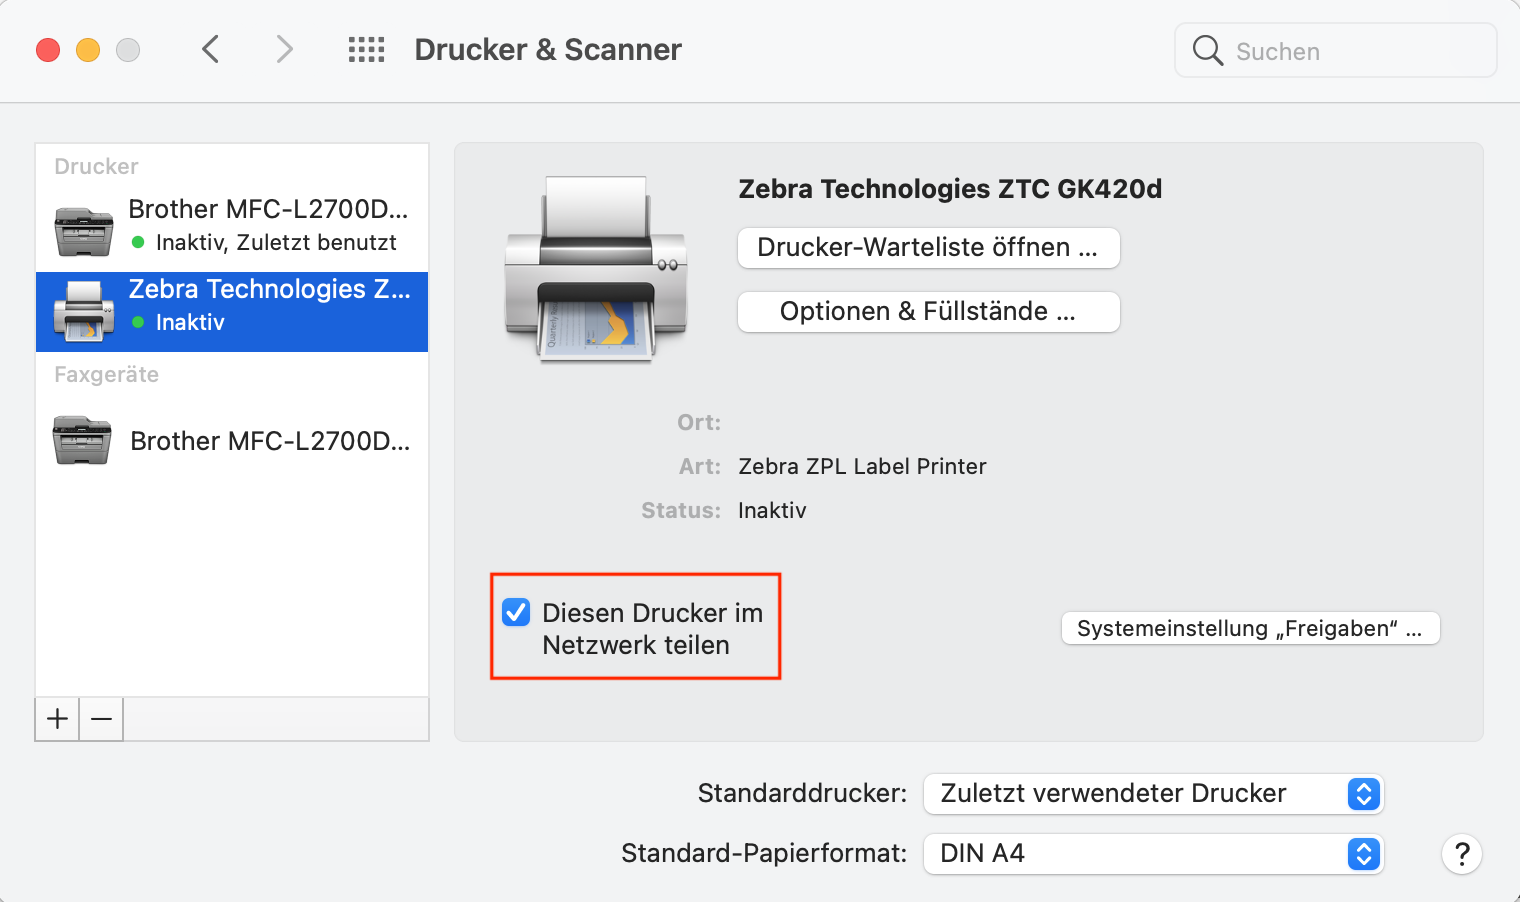The height and width of the screenshot is (902, 1520).
Task: Open the Standarddrucker dropdown
Action: (x=1152, y=793)
